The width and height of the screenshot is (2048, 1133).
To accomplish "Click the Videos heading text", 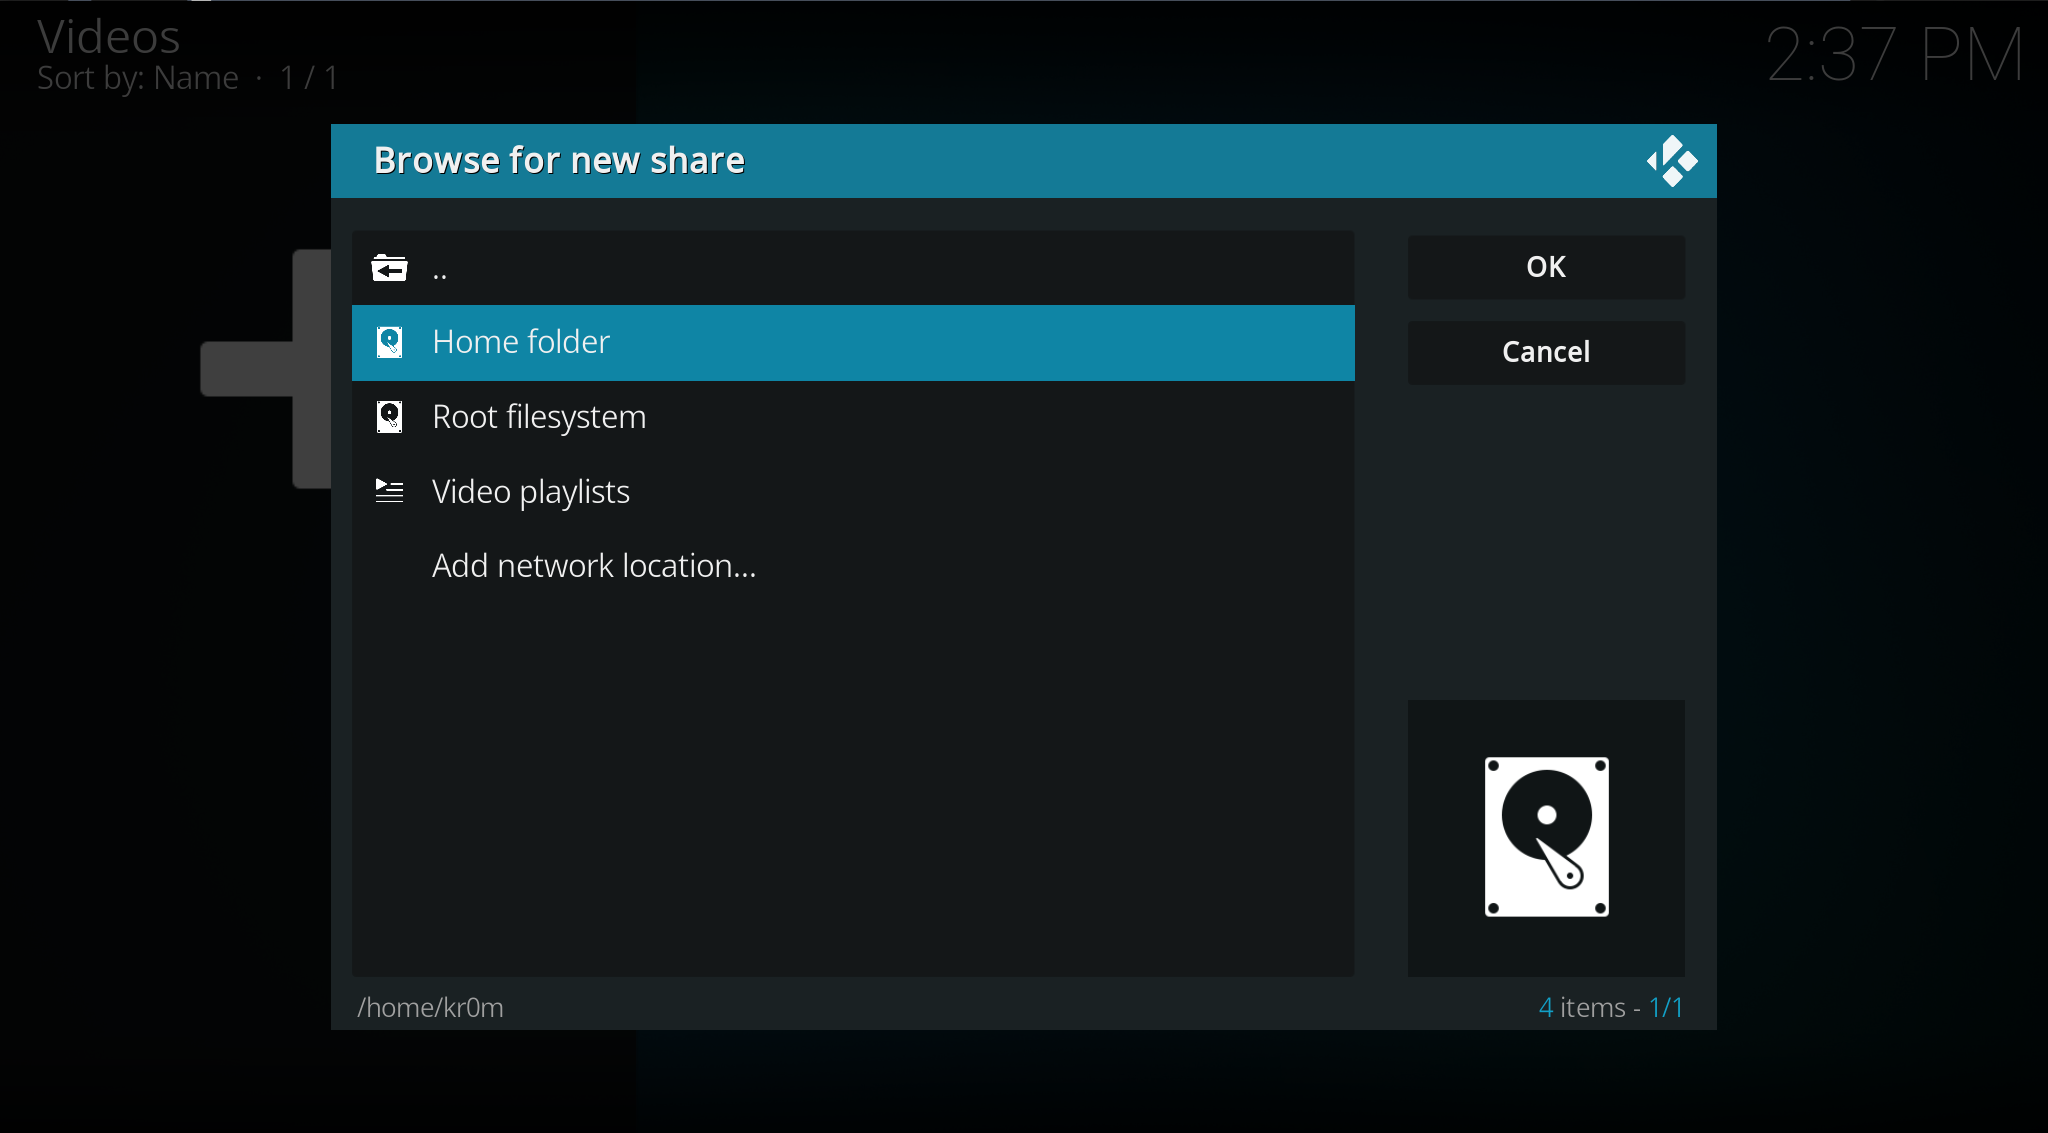I will [x=108, y=37].
